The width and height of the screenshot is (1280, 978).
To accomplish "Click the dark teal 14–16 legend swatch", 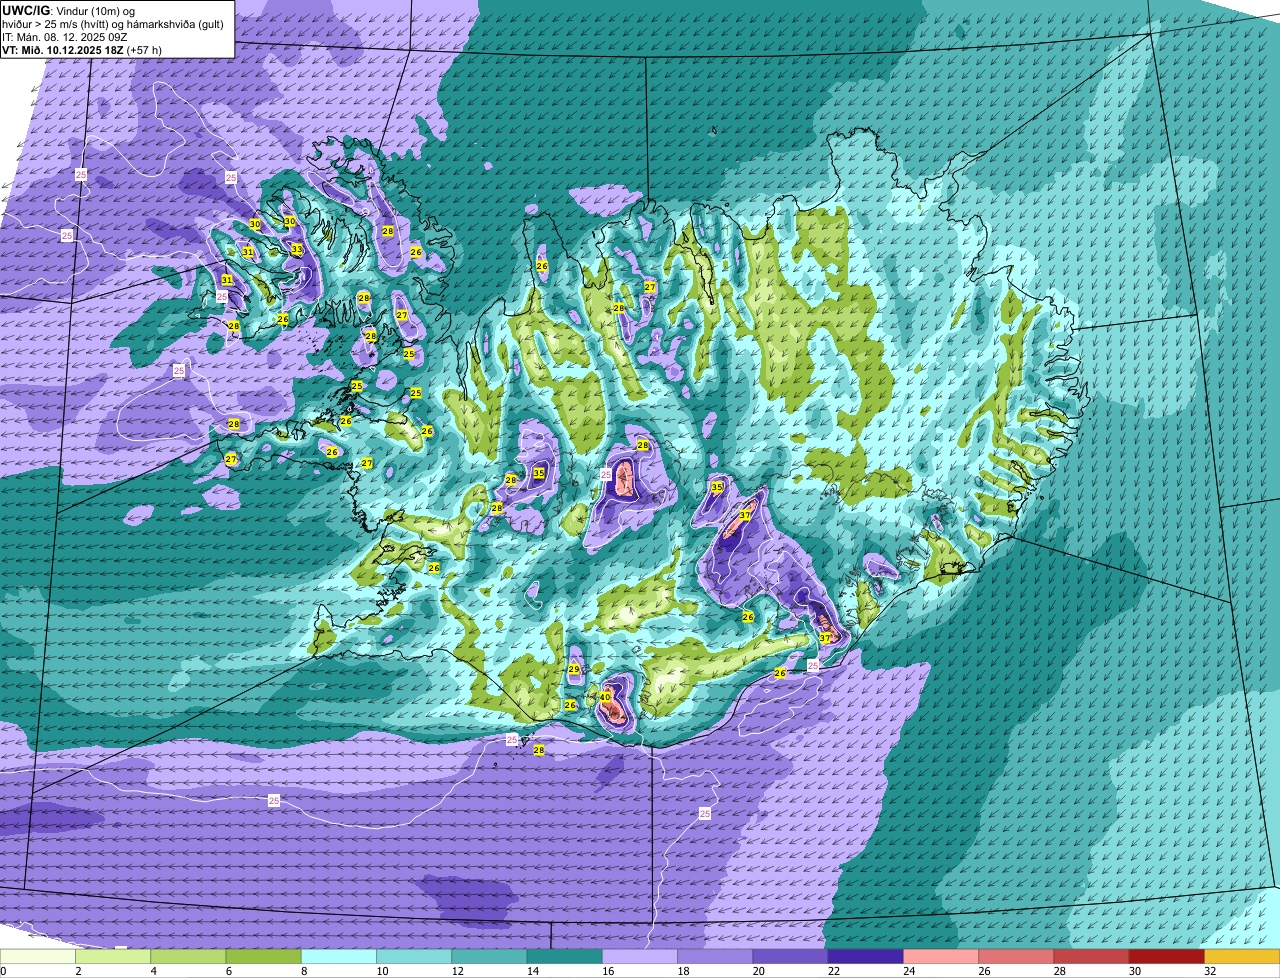I will pyautogui.click(x=565, y=956).
